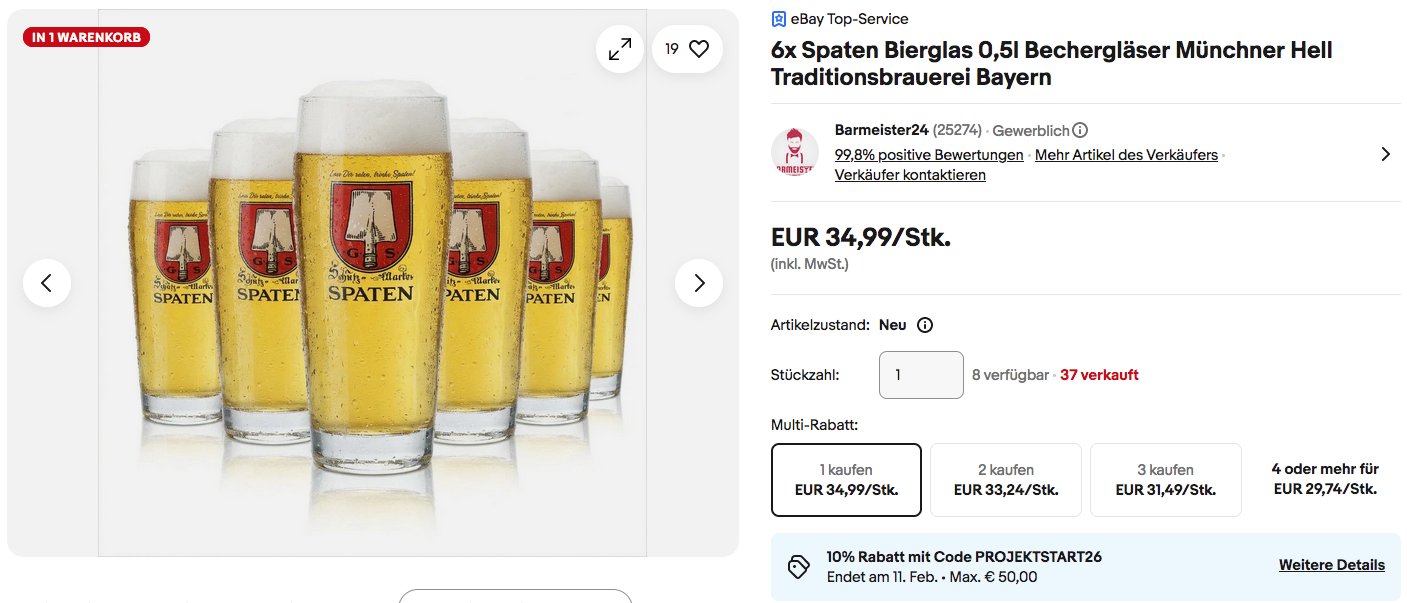Expand product image to fullscreen
The height and width of the screenshot is (603, 1407).
tap(620, 49)
